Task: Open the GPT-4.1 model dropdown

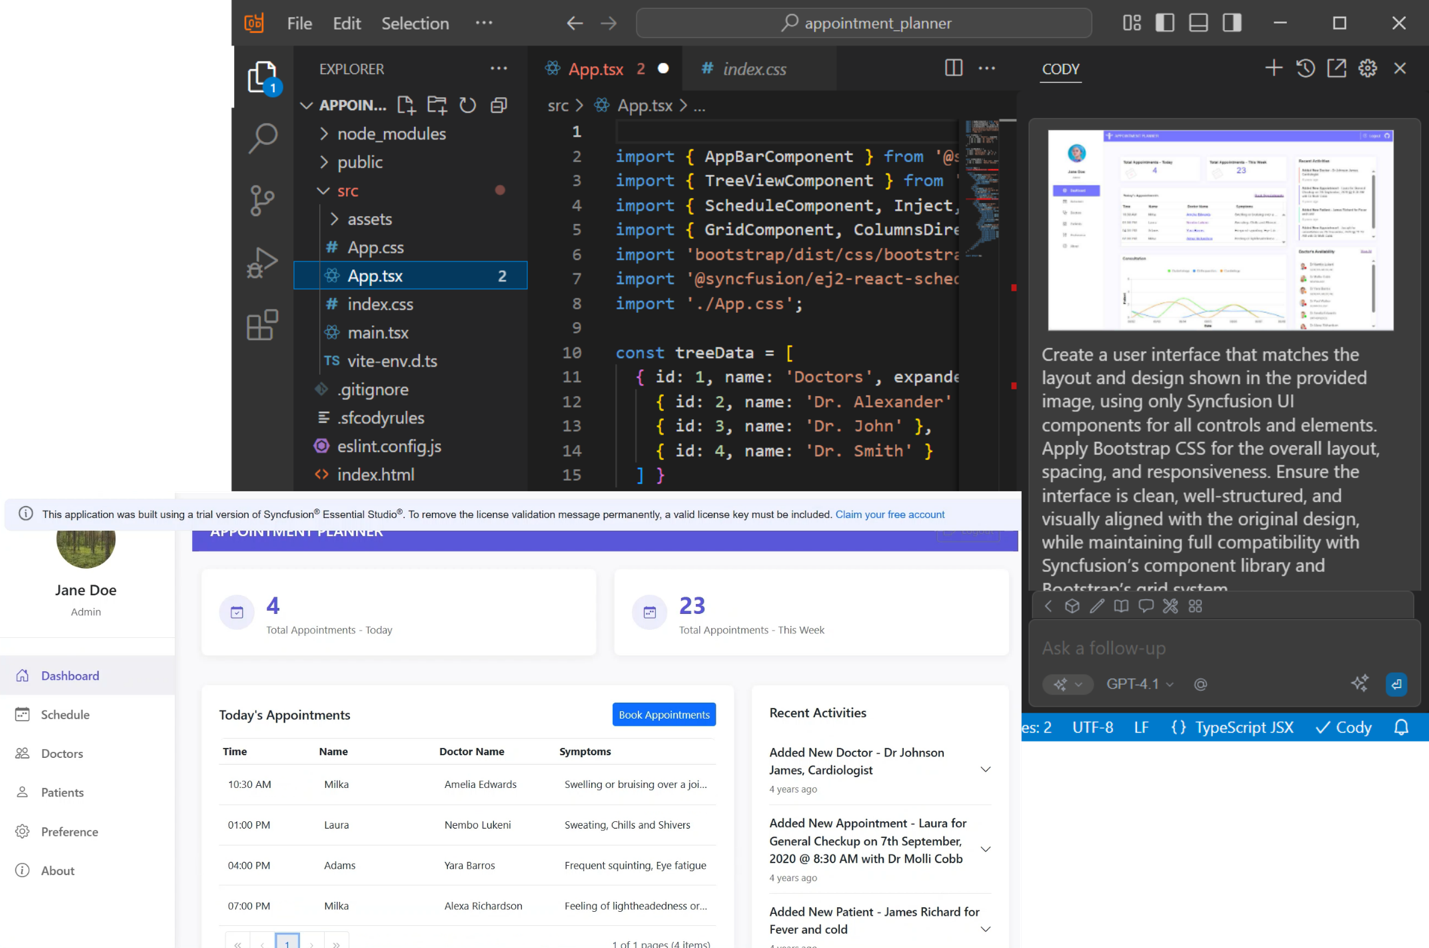Action: click(1139, 684)
